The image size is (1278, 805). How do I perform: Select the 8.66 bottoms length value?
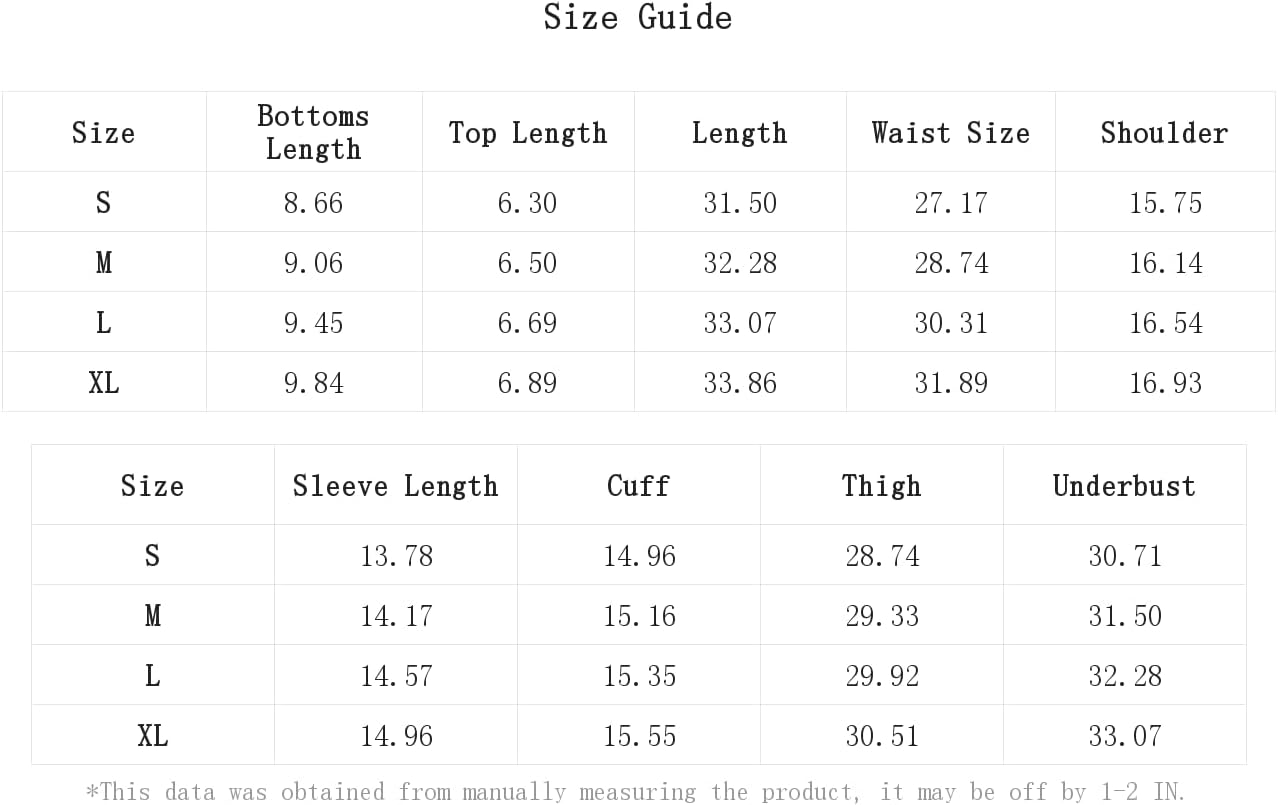pos(313,203)
